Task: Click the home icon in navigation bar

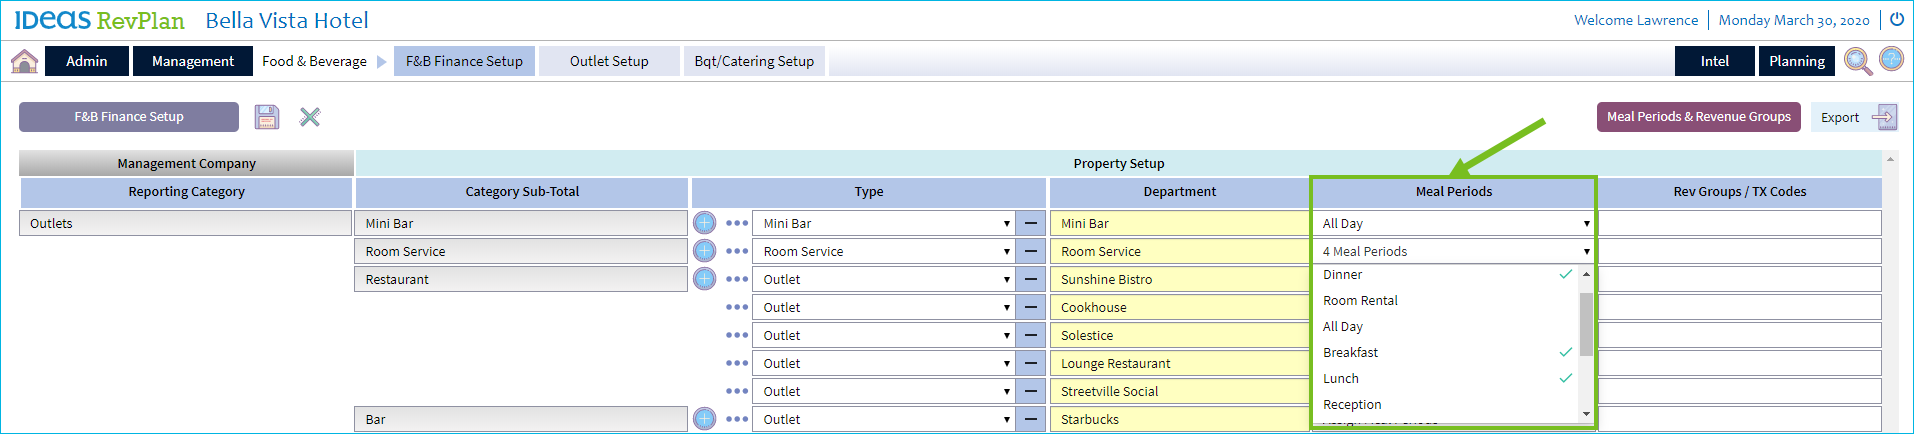Action: (24, 61)
